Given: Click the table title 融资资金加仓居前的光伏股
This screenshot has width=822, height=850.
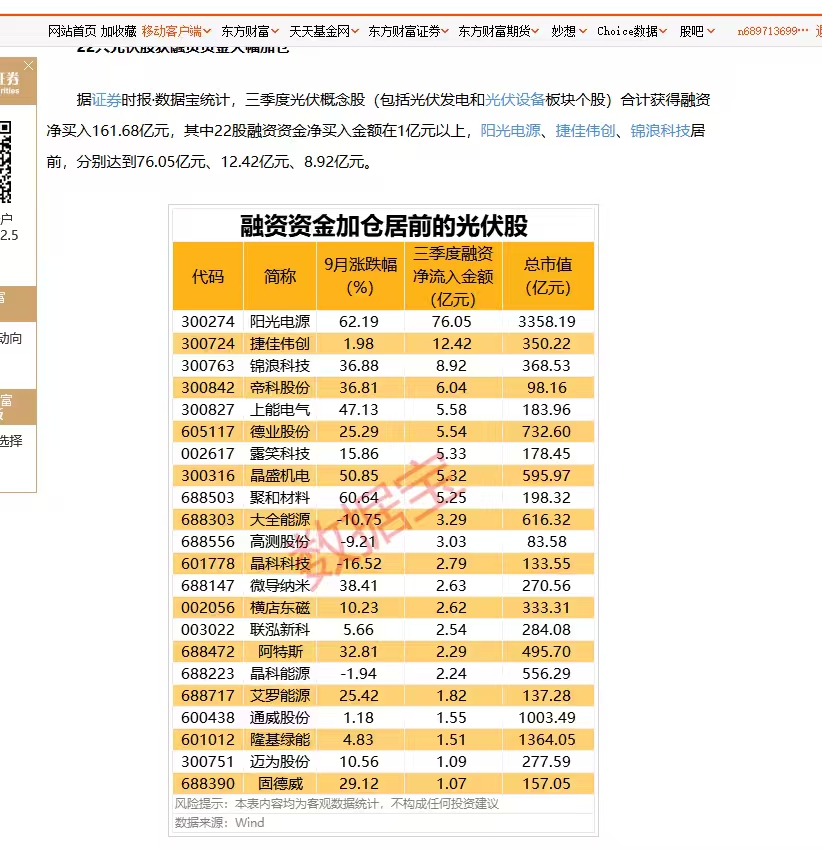Looking at the screenshot, I should pos(383,226).
